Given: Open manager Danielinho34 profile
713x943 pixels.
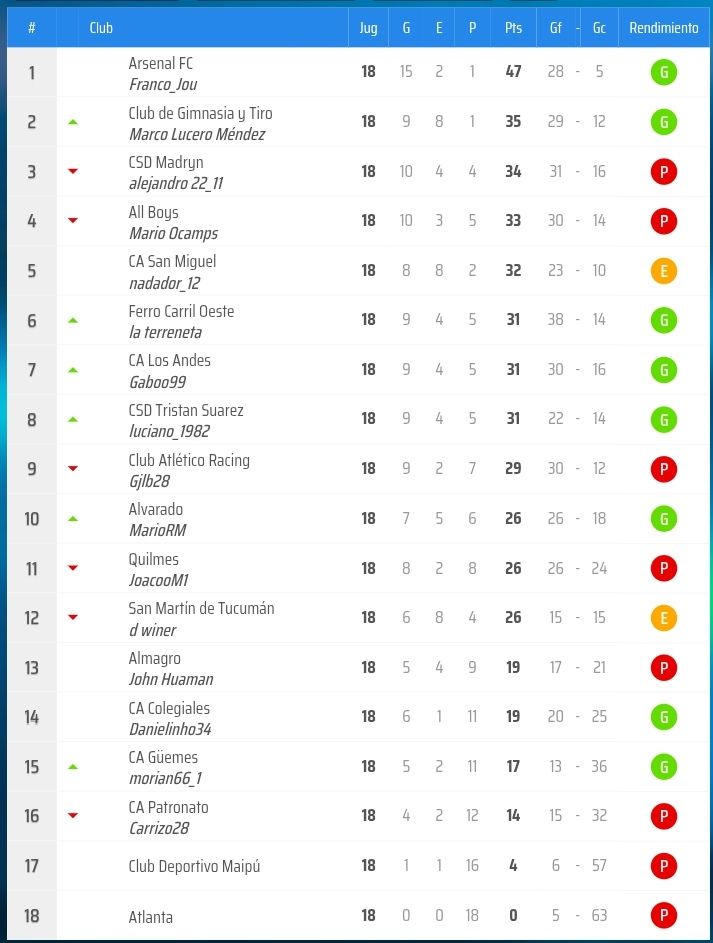Looking at the screenshot, I should coord(170,730).
